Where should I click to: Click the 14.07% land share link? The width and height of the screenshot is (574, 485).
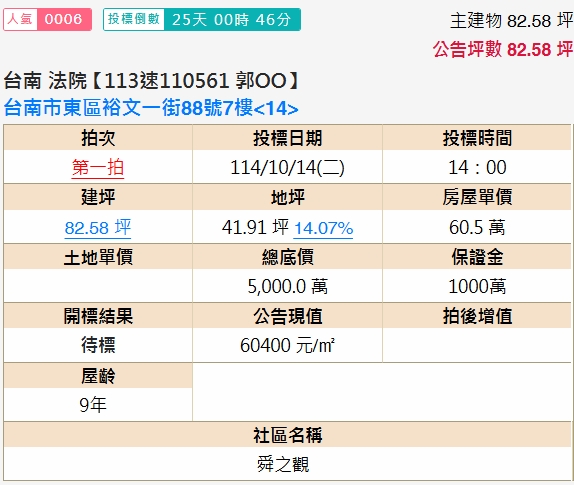(x=323, y=228)
